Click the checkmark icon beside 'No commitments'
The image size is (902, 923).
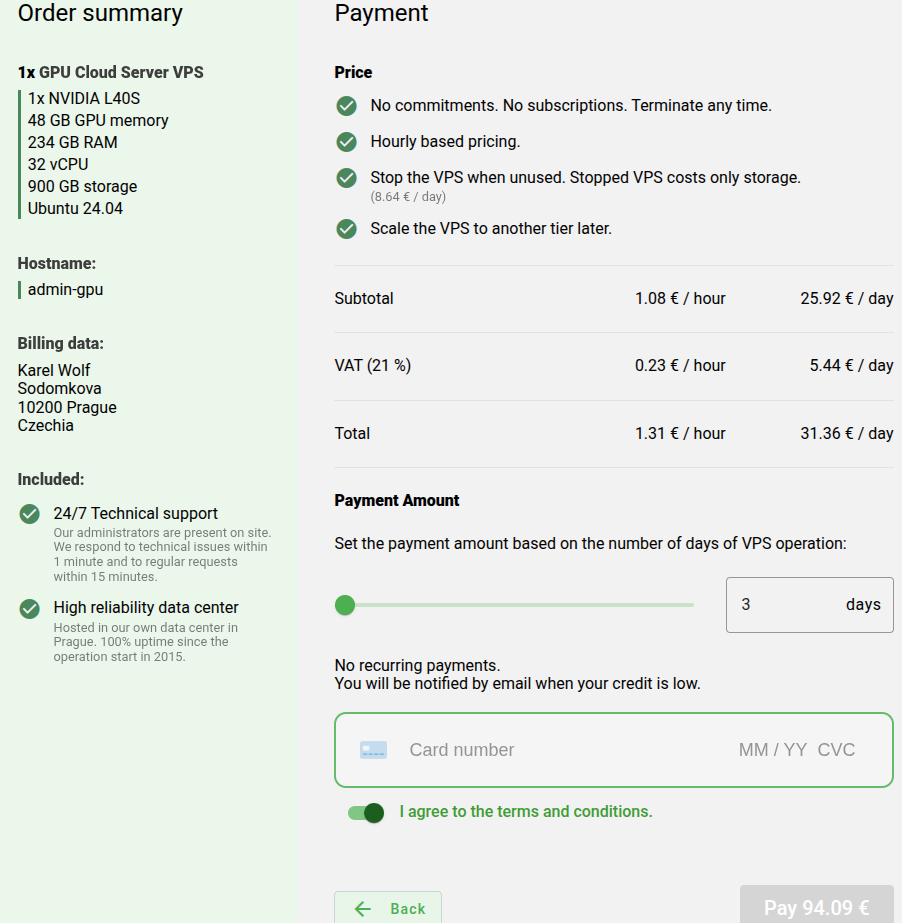coord(347,106)
